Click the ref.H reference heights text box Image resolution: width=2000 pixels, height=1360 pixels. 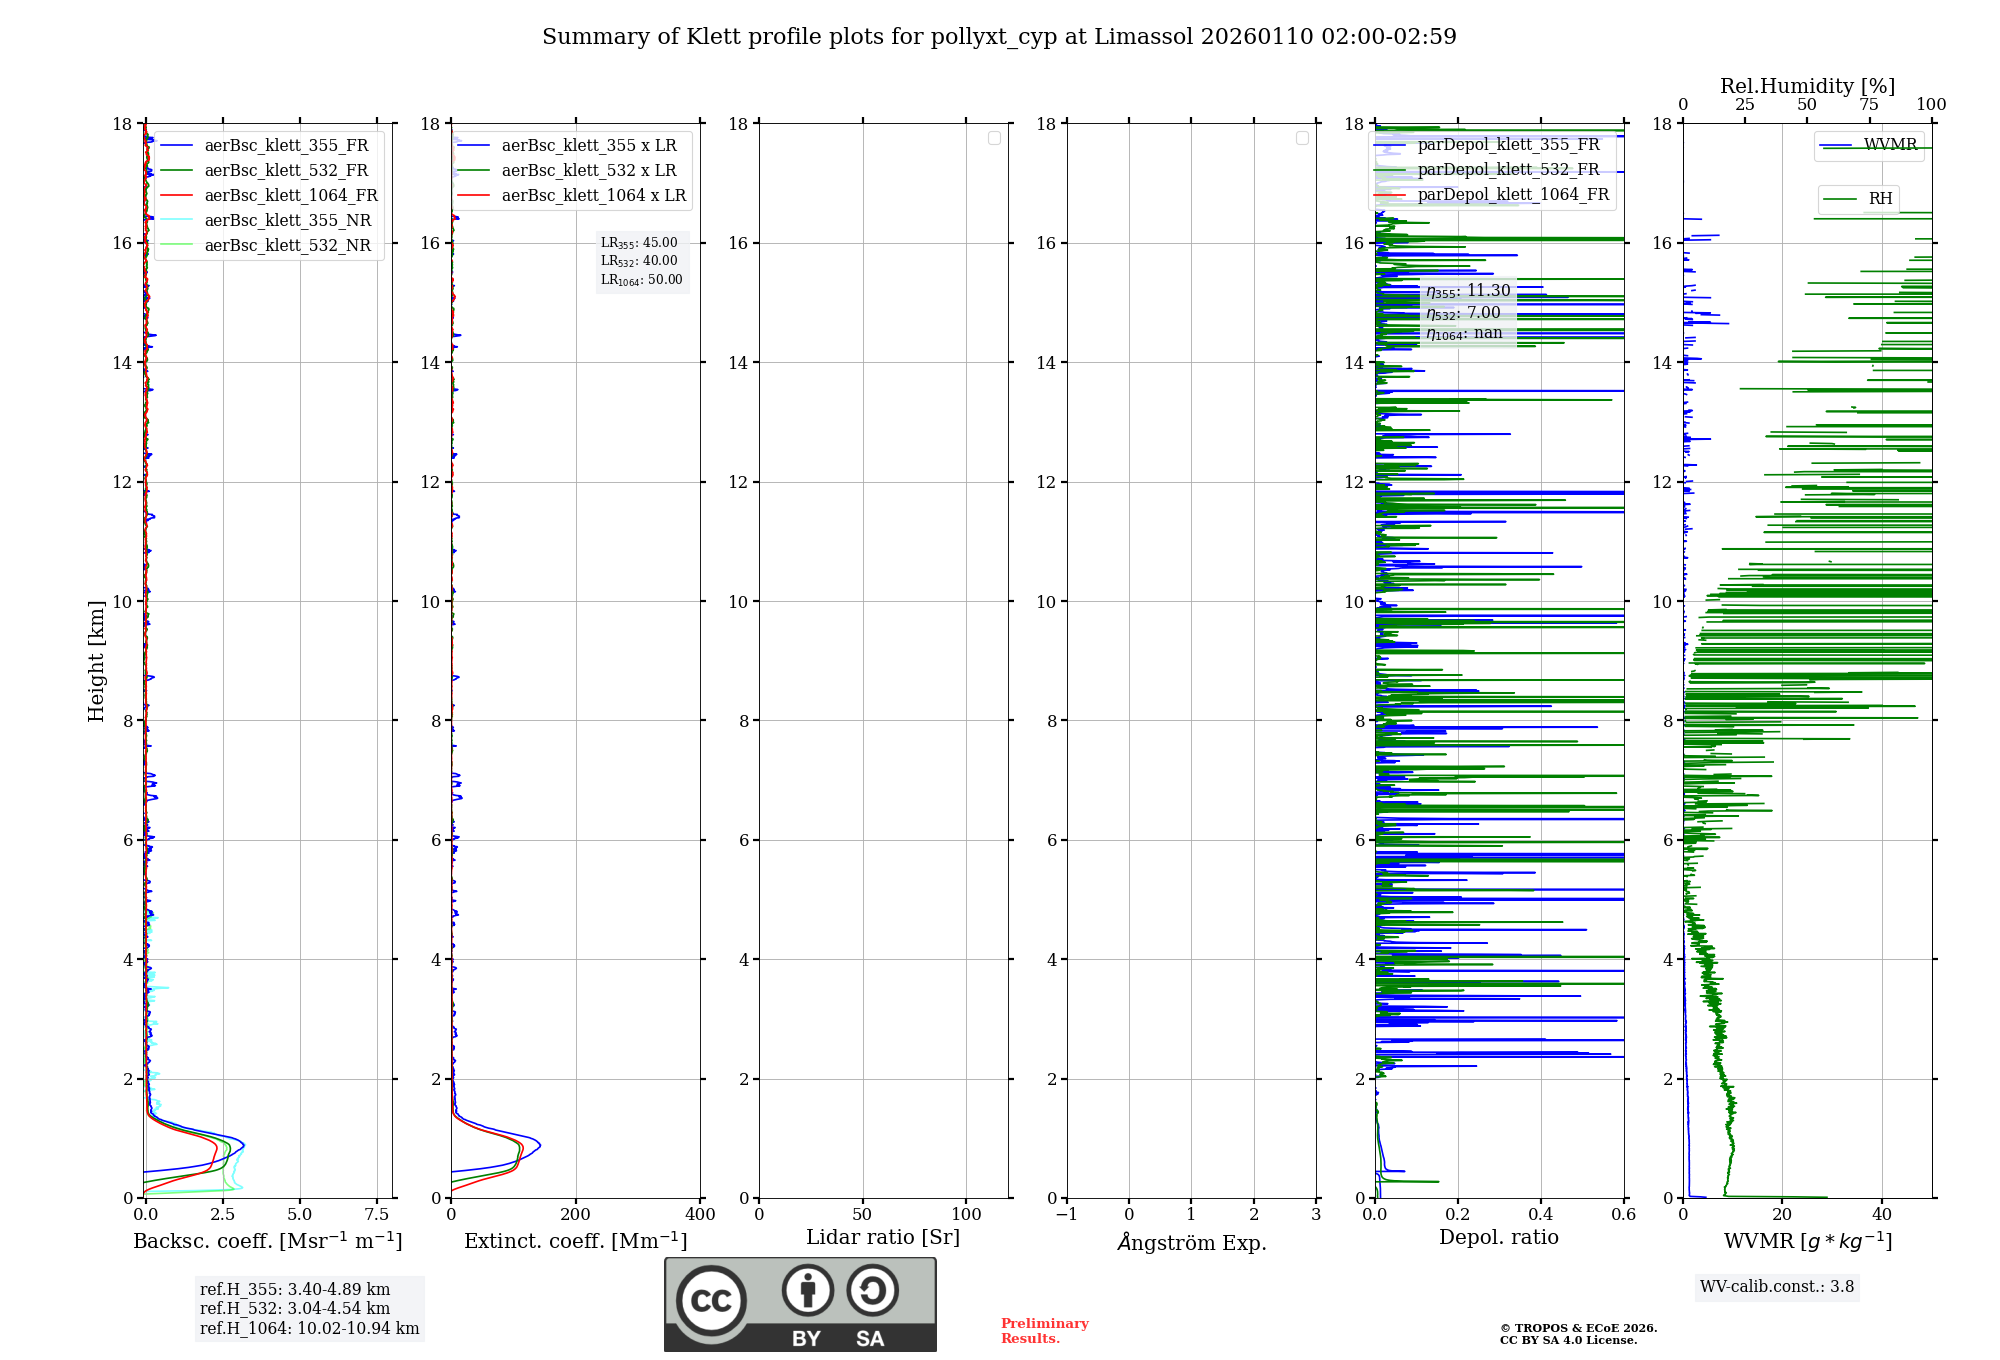pos(309,1309)
